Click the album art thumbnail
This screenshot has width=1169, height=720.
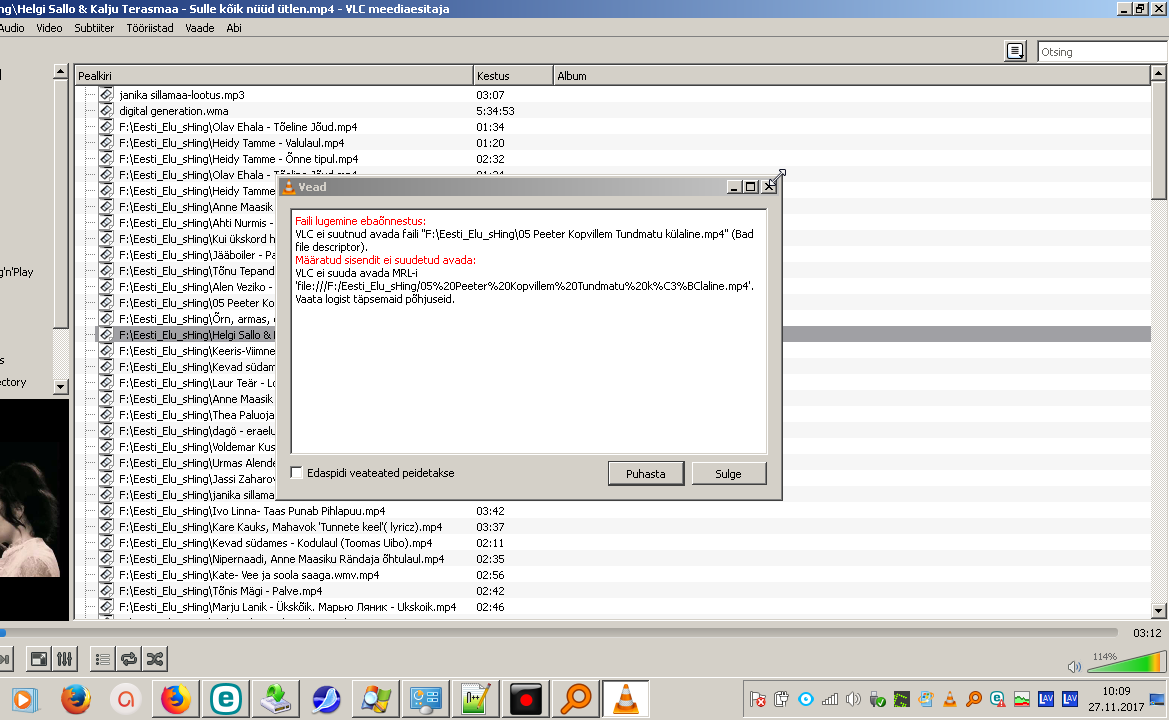34,509
